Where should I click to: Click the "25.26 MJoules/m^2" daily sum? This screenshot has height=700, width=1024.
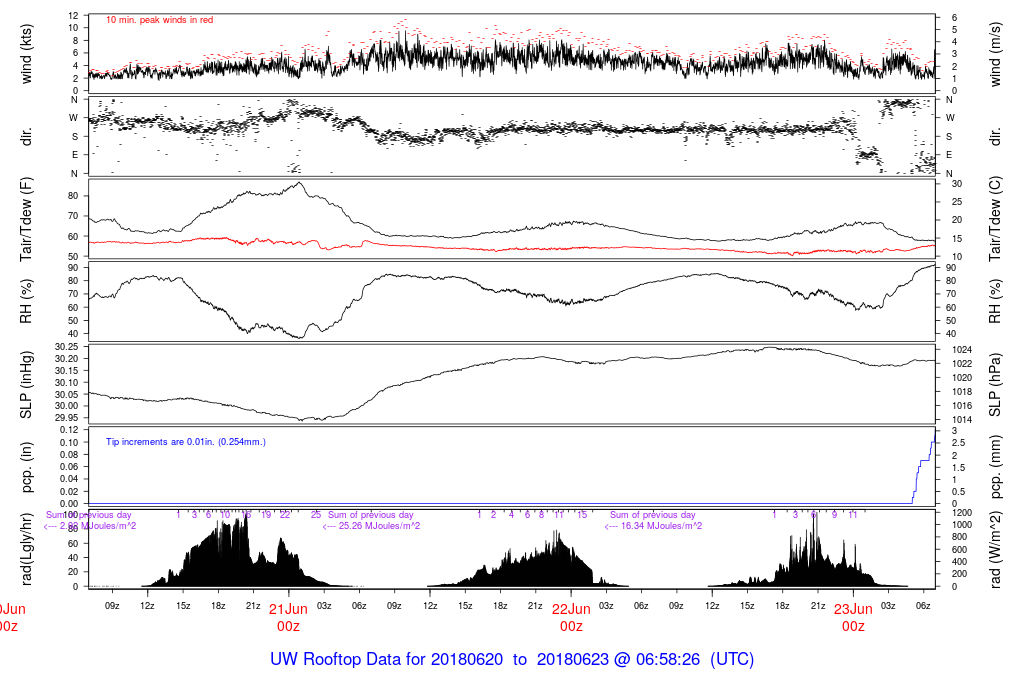pyautogui.click(x=381, y=526)
